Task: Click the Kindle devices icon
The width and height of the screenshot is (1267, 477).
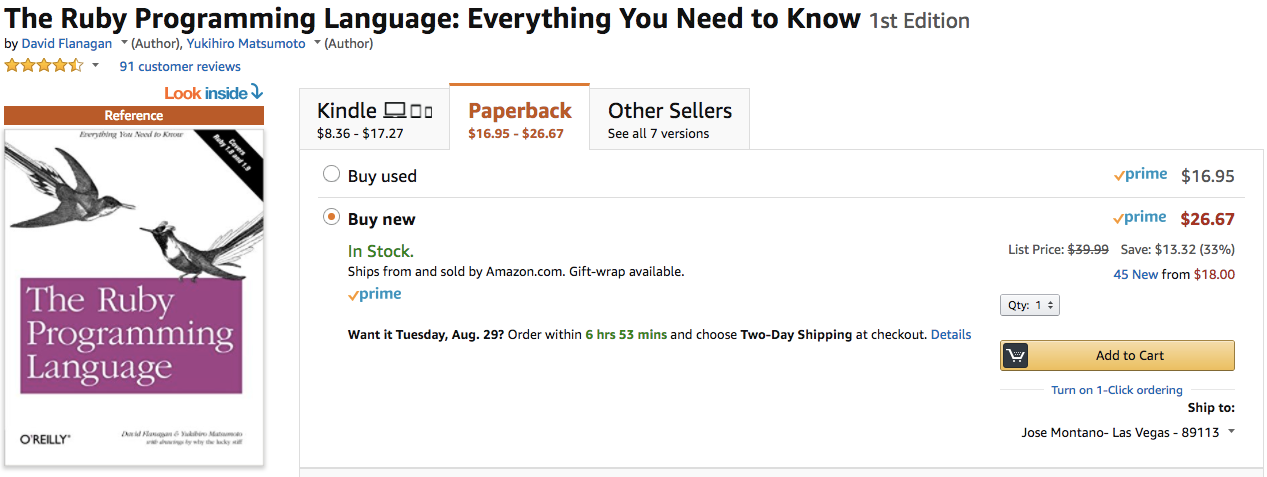Action: 409,111
